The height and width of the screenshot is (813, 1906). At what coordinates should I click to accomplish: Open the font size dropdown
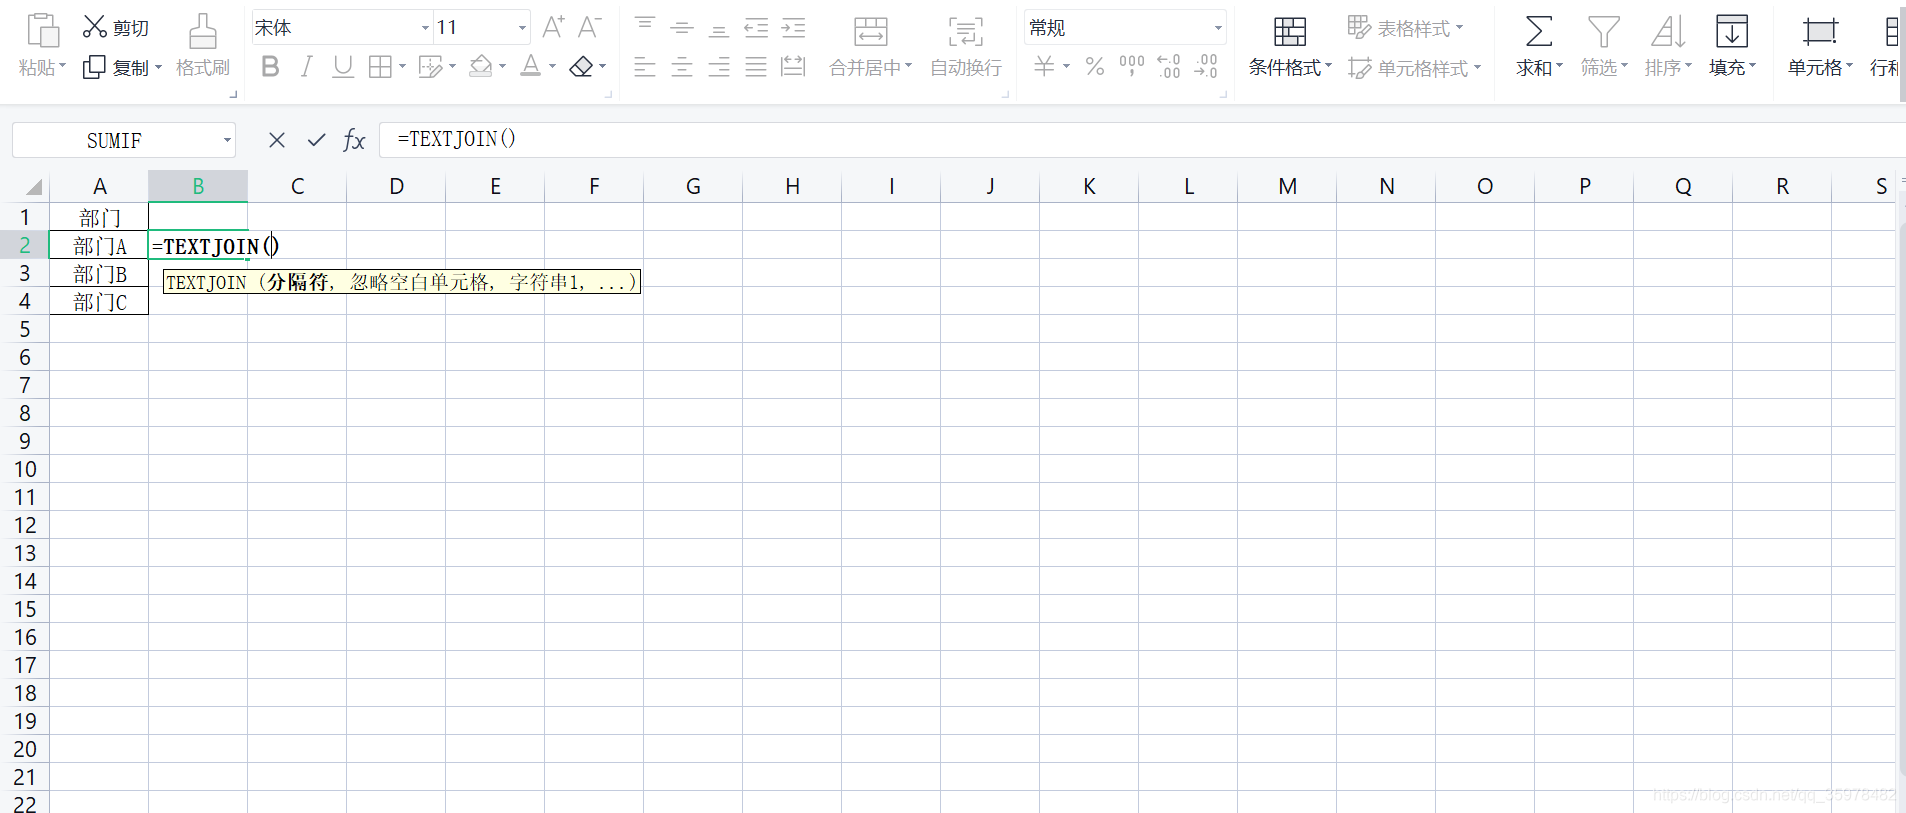(522, 28)
